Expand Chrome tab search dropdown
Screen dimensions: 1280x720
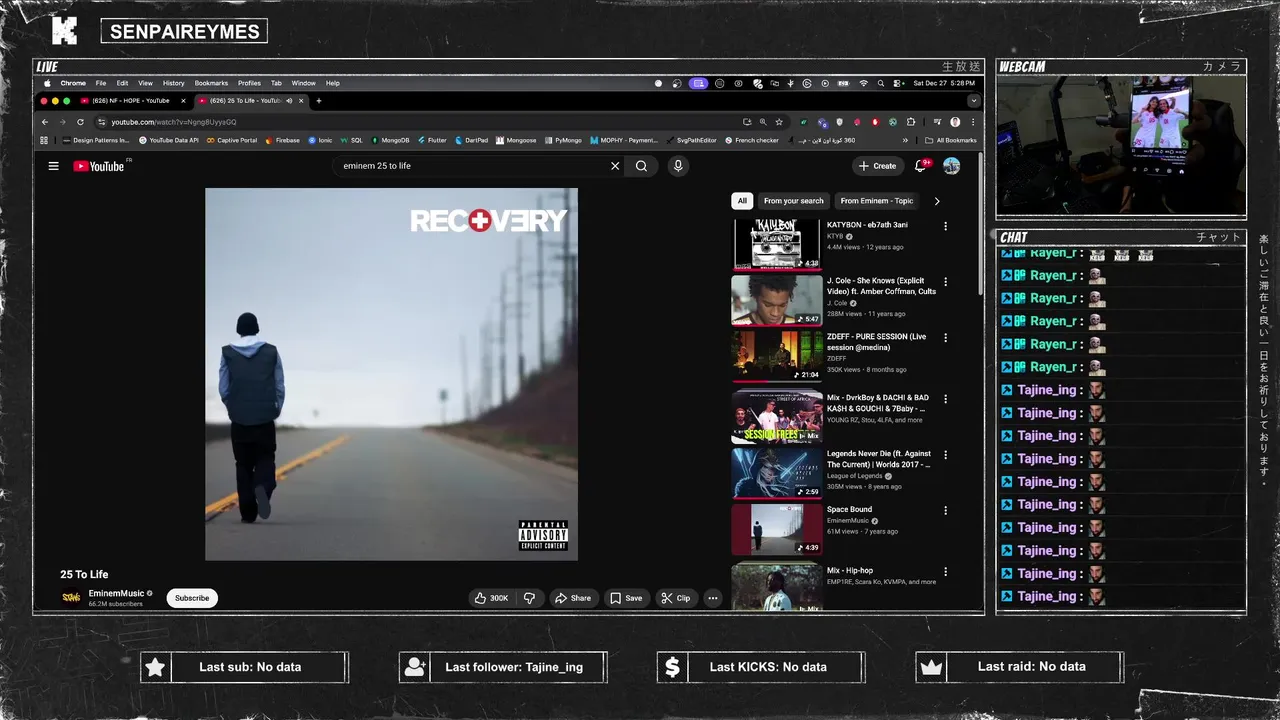tap(973, 101)
